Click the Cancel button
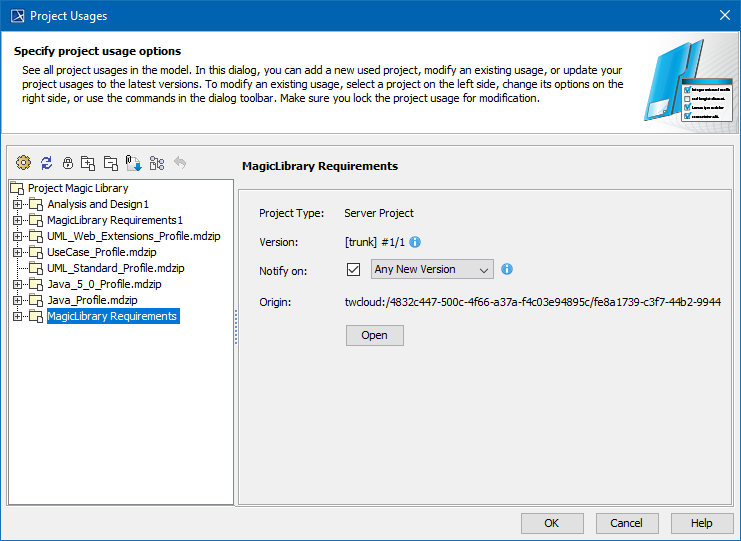 coord(627,523)
